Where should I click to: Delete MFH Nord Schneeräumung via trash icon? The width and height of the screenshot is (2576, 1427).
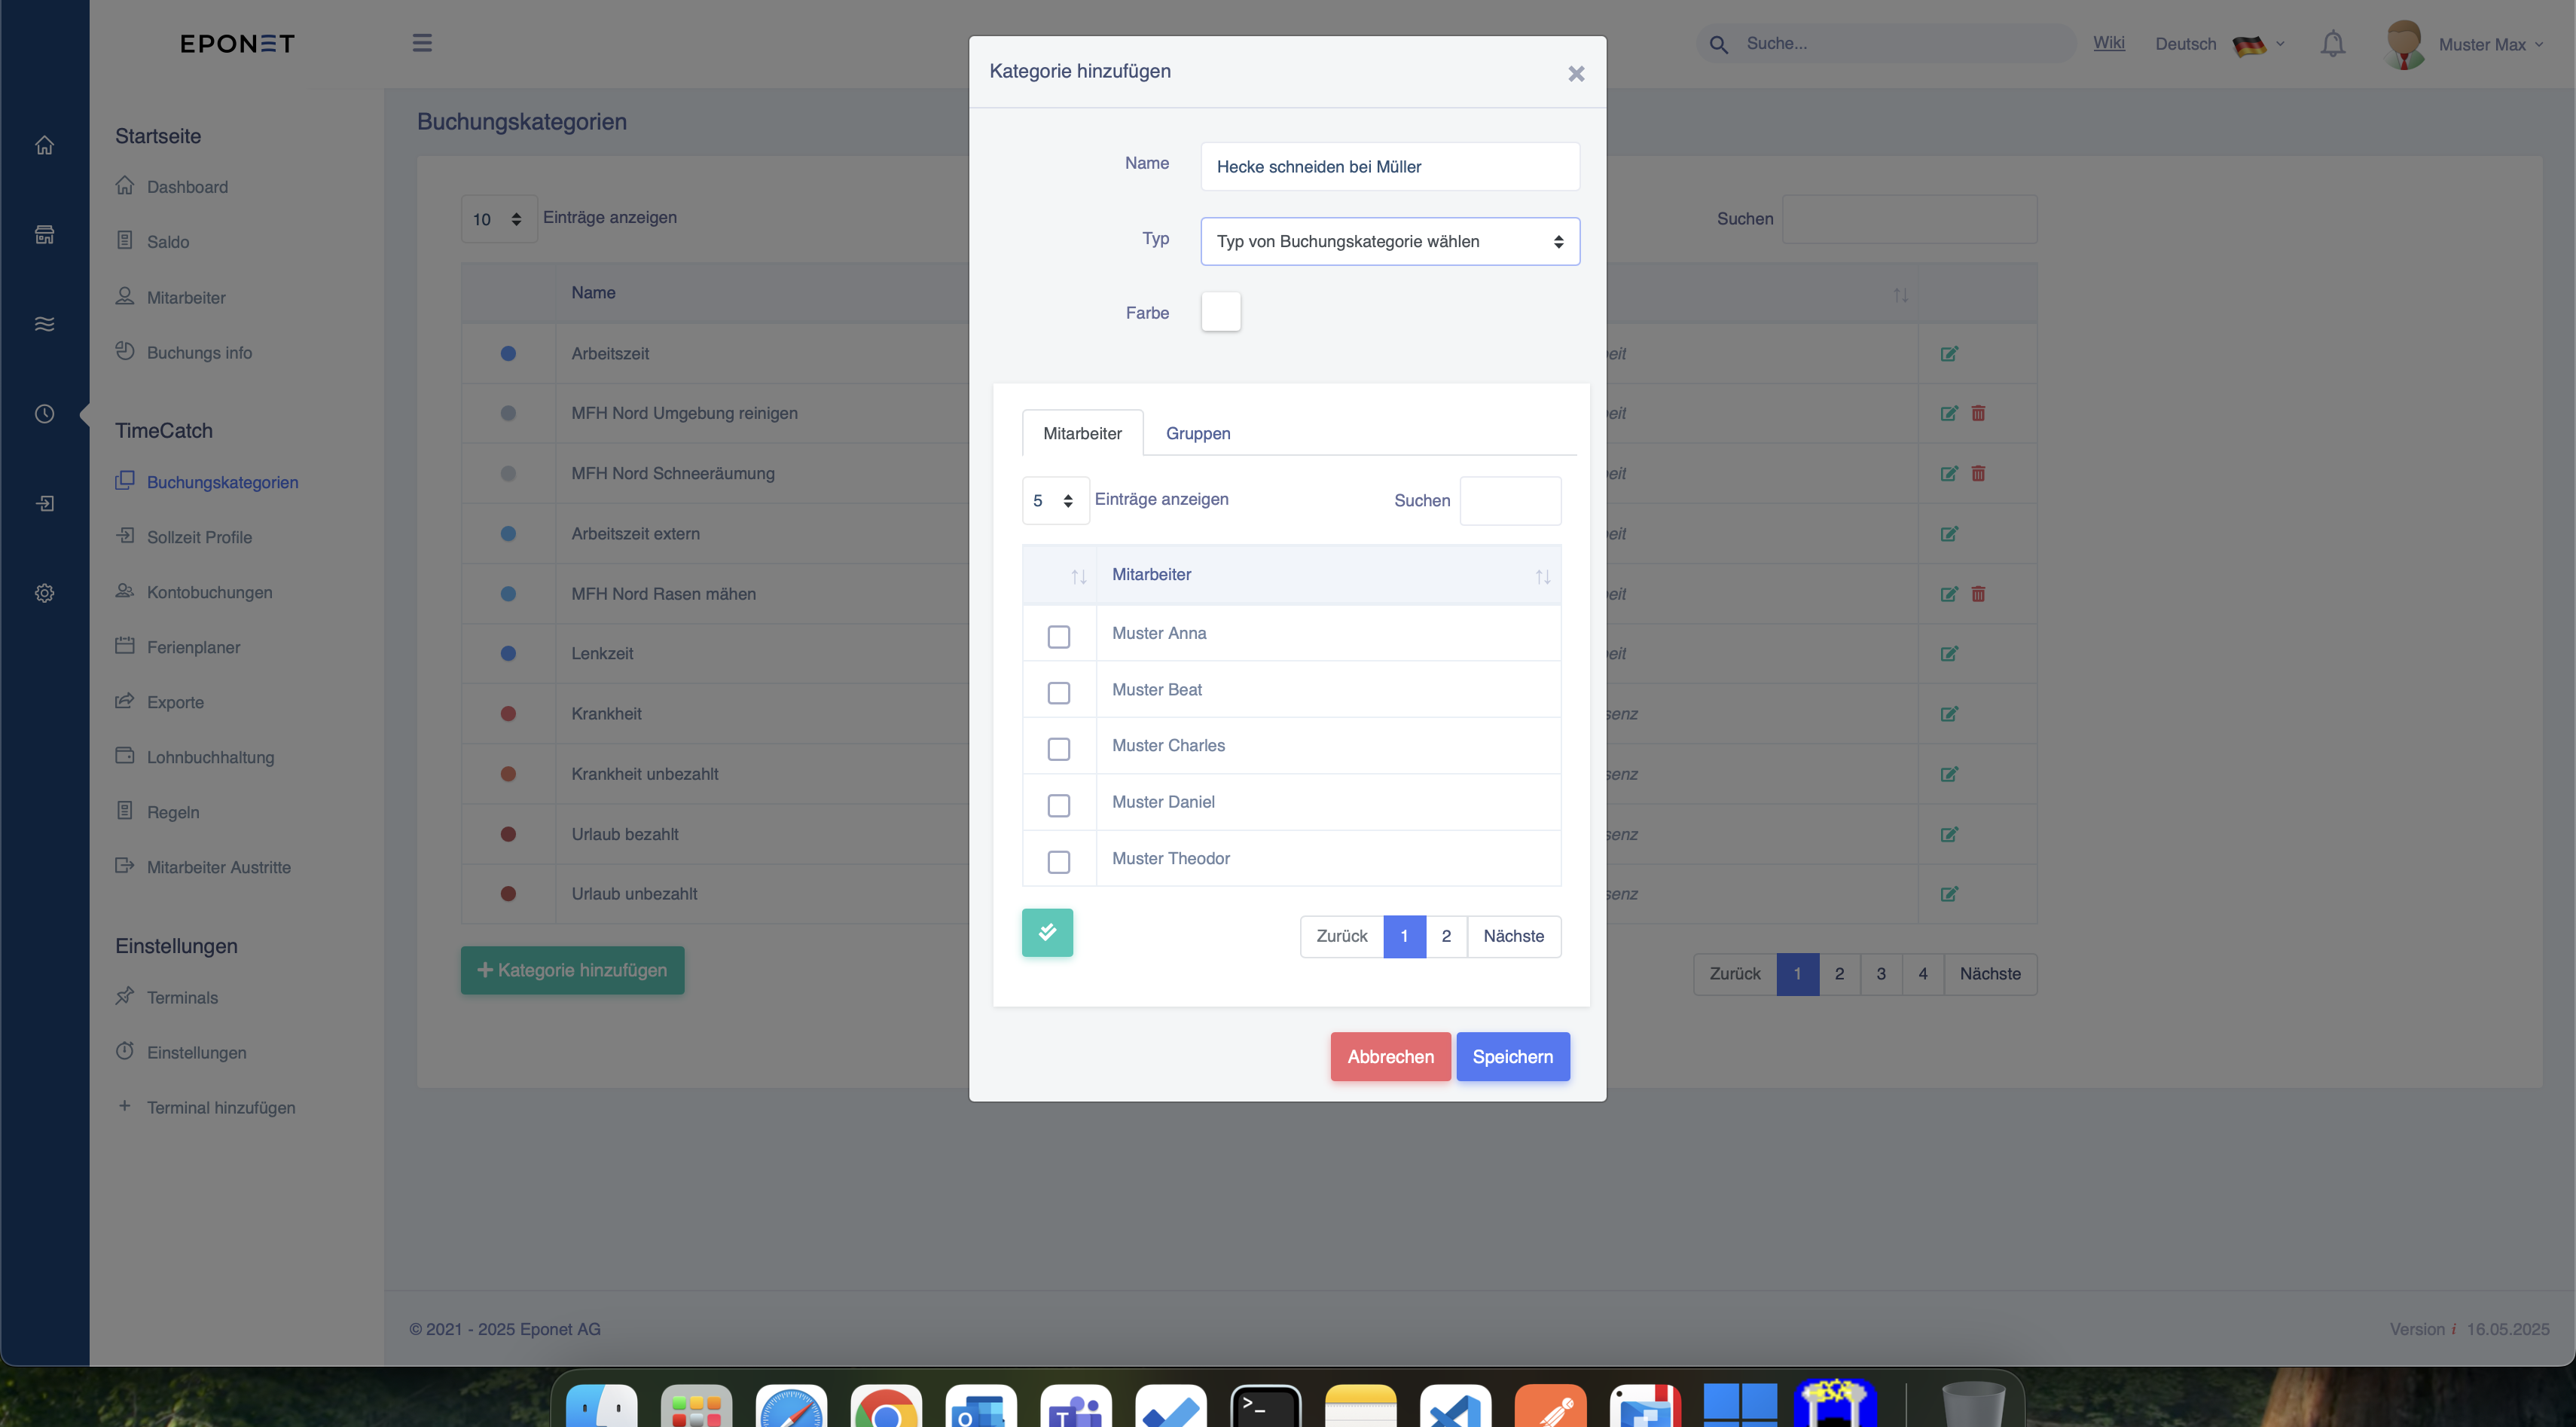tap(1978, 473)
